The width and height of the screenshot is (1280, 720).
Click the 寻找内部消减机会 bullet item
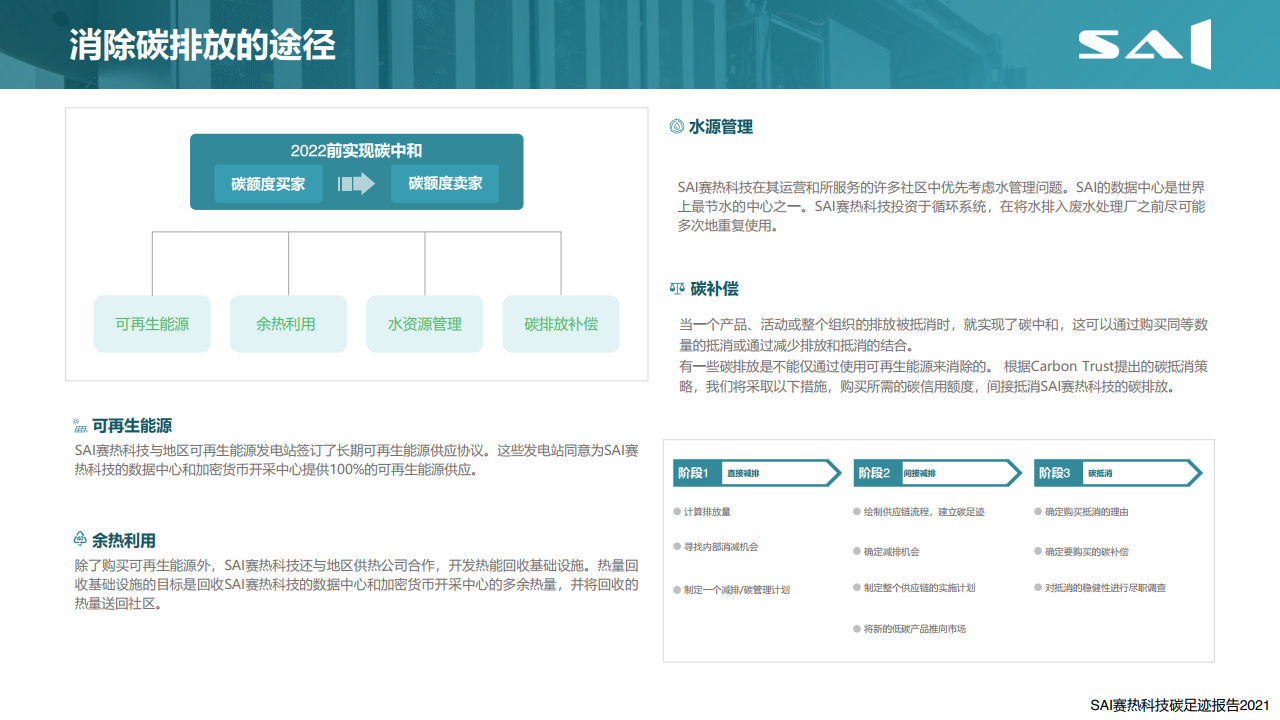716,547
